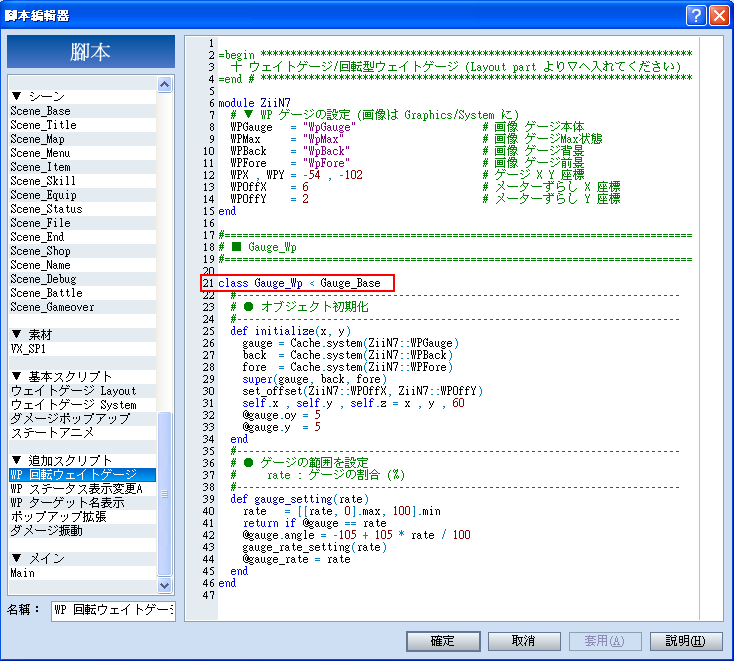Click the 'gauge_rate_setting(rate)' line

[315, 547]
